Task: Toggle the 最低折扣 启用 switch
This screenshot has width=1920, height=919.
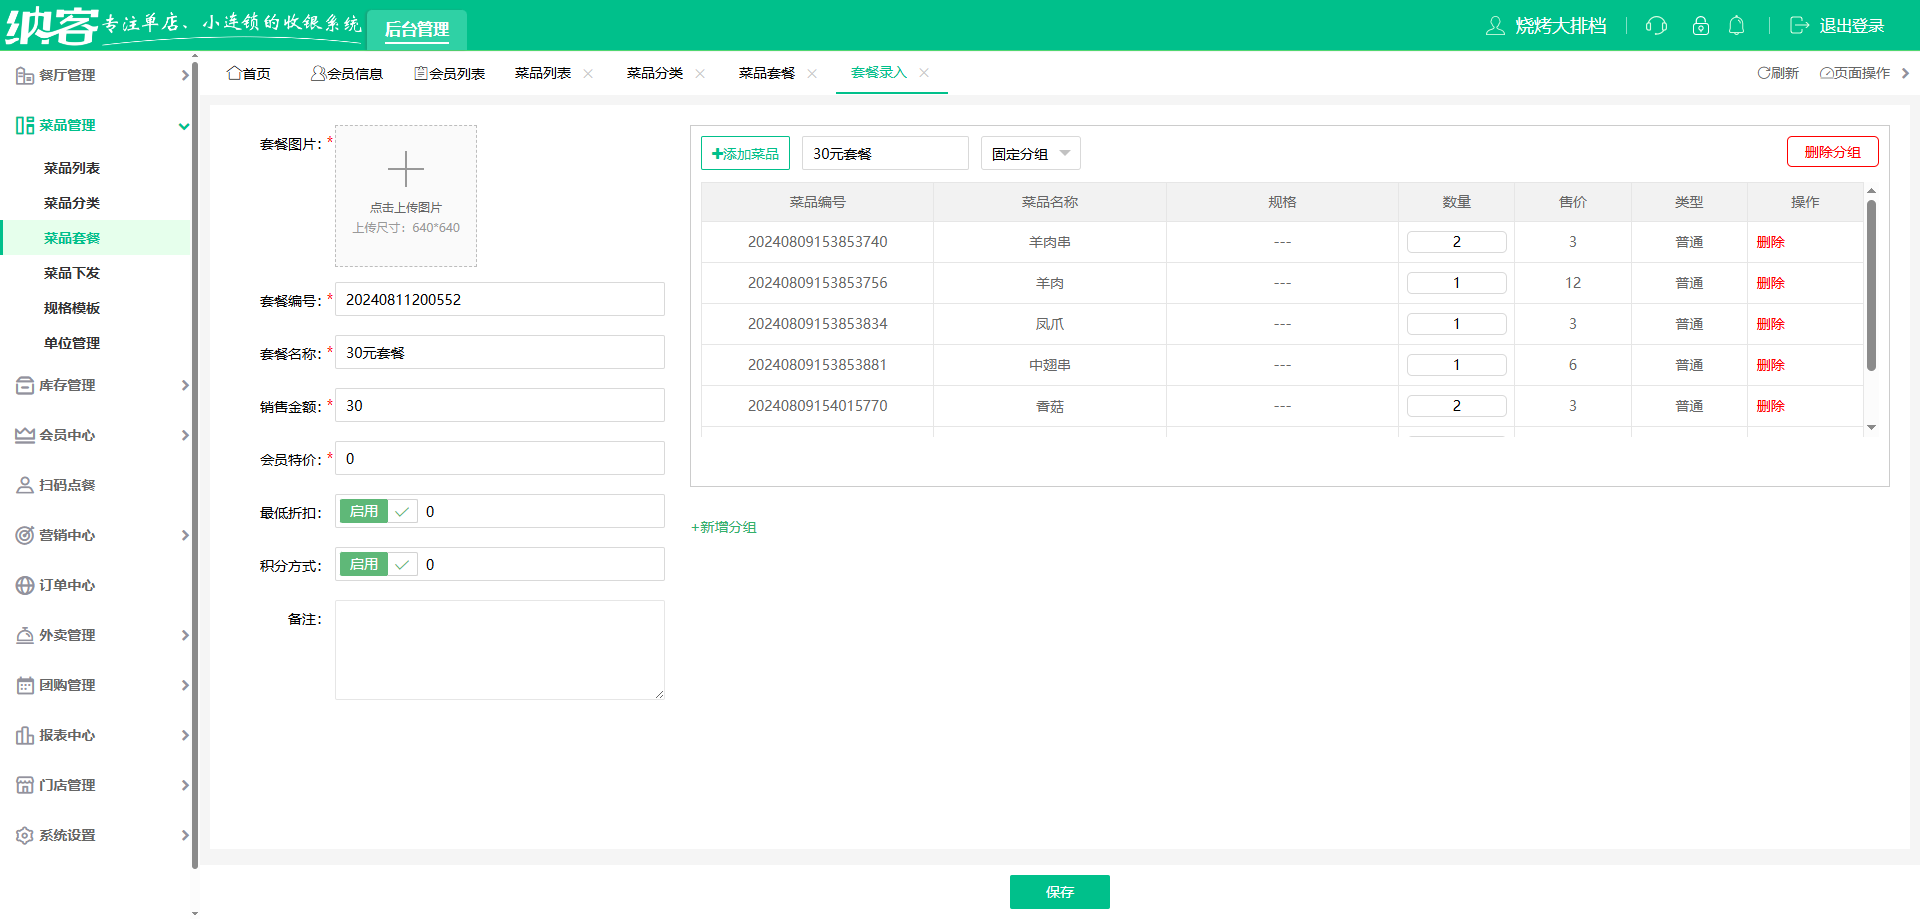Action: 378,511
